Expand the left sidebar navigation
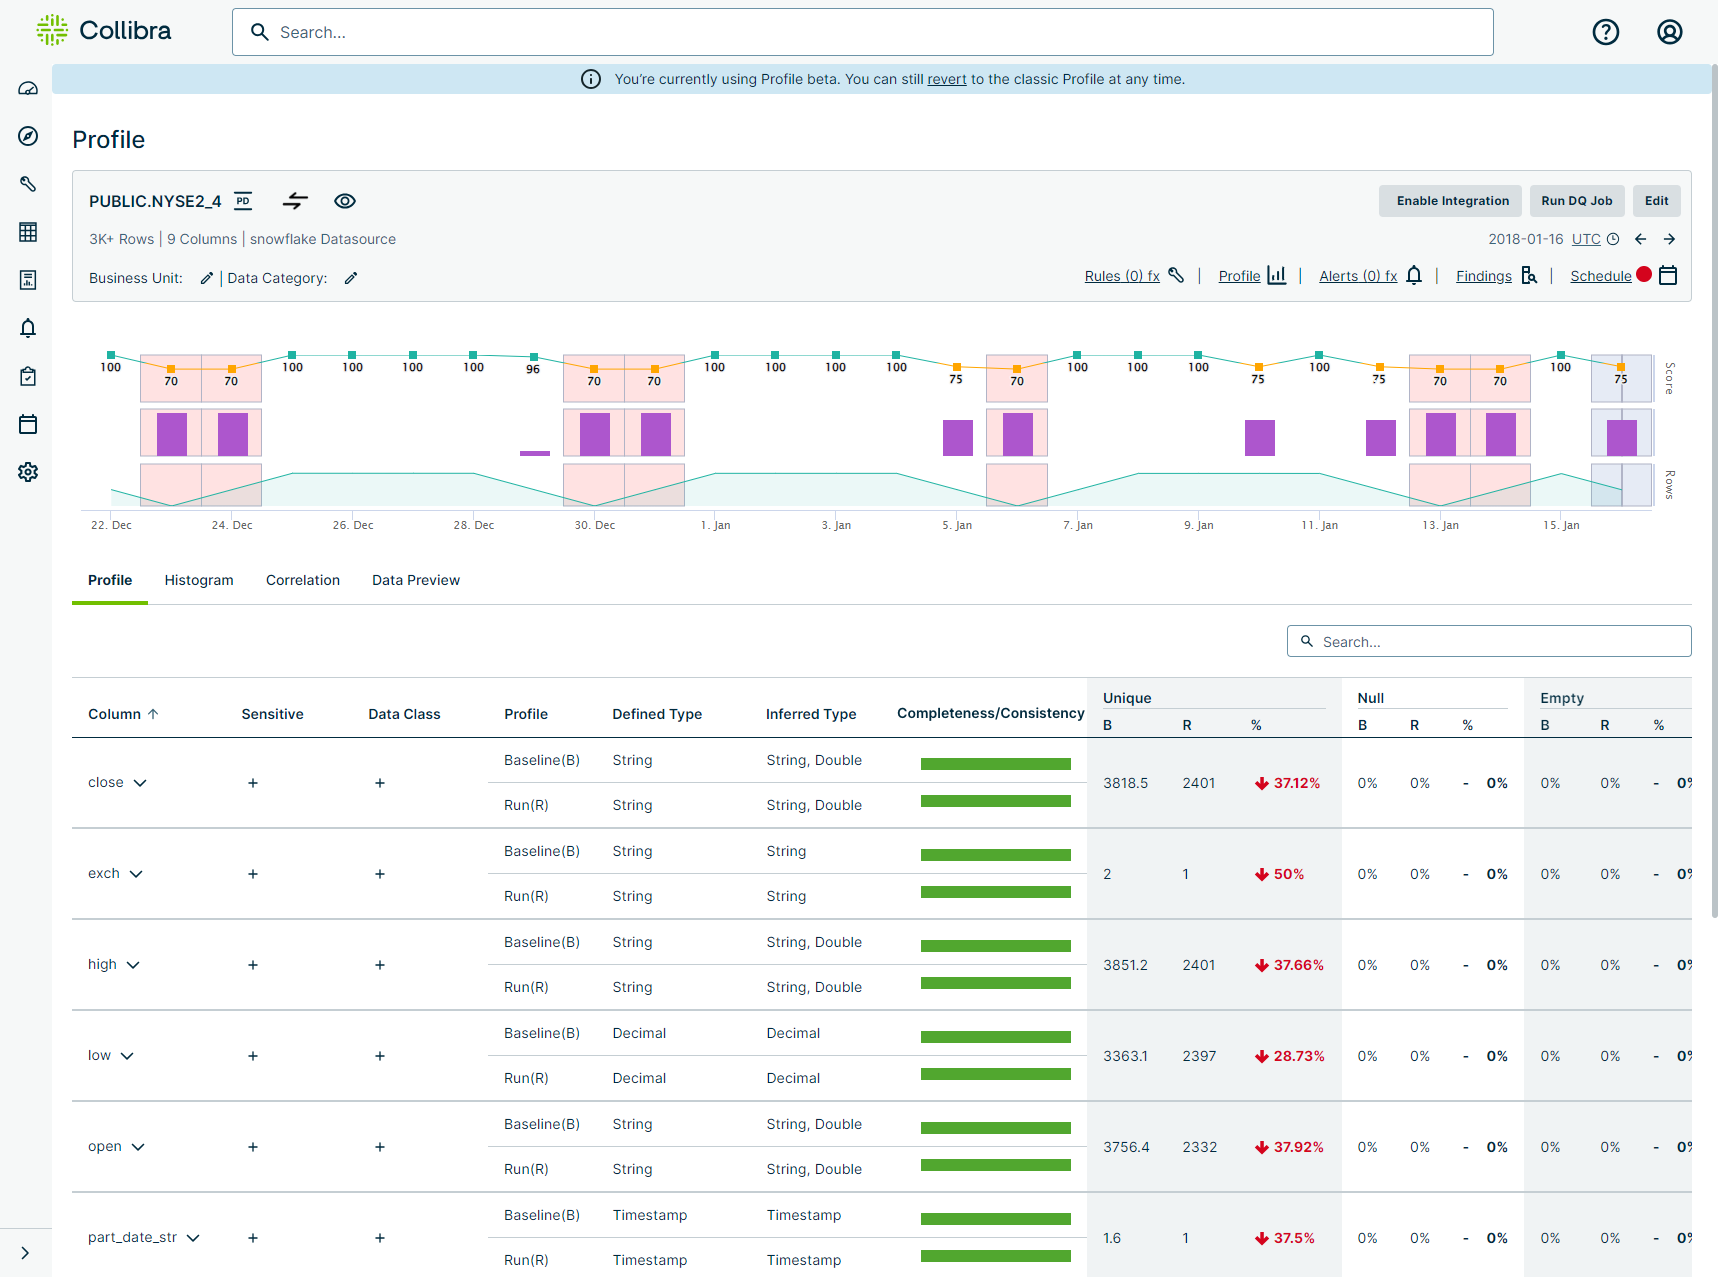The image size is (1718, 1277). click(x=25, y=1253)
